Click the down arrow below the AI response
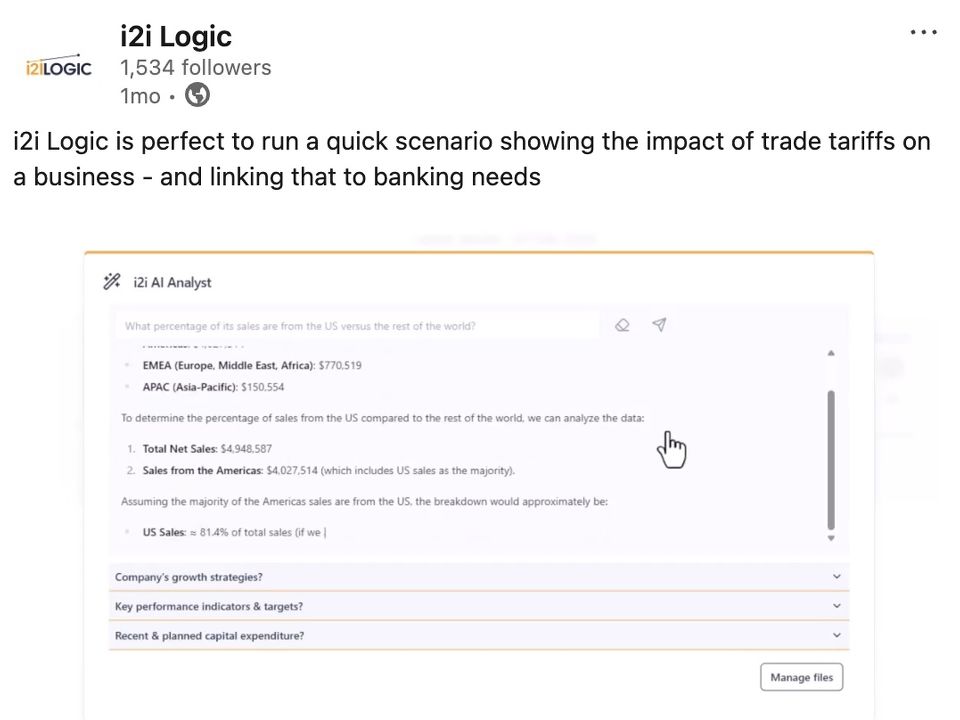Viewport: 960px width, 720px height. [x=830, y=537]
